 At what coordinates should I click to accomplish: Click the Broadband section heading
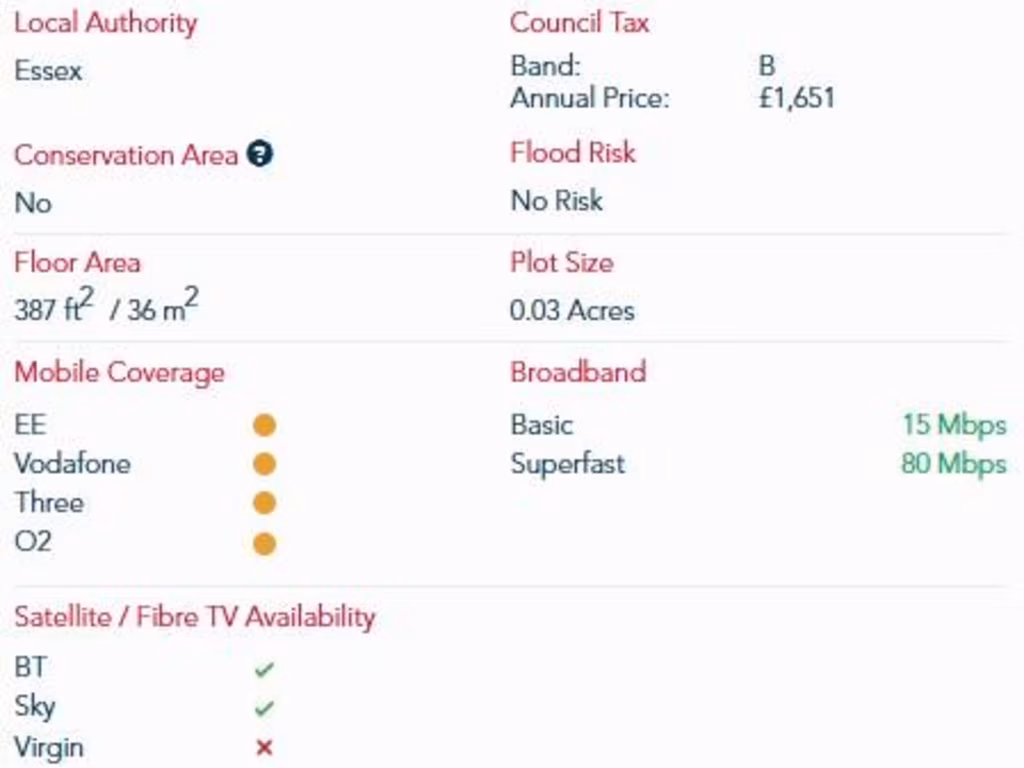pyautogui.click(x=578, y=372)
